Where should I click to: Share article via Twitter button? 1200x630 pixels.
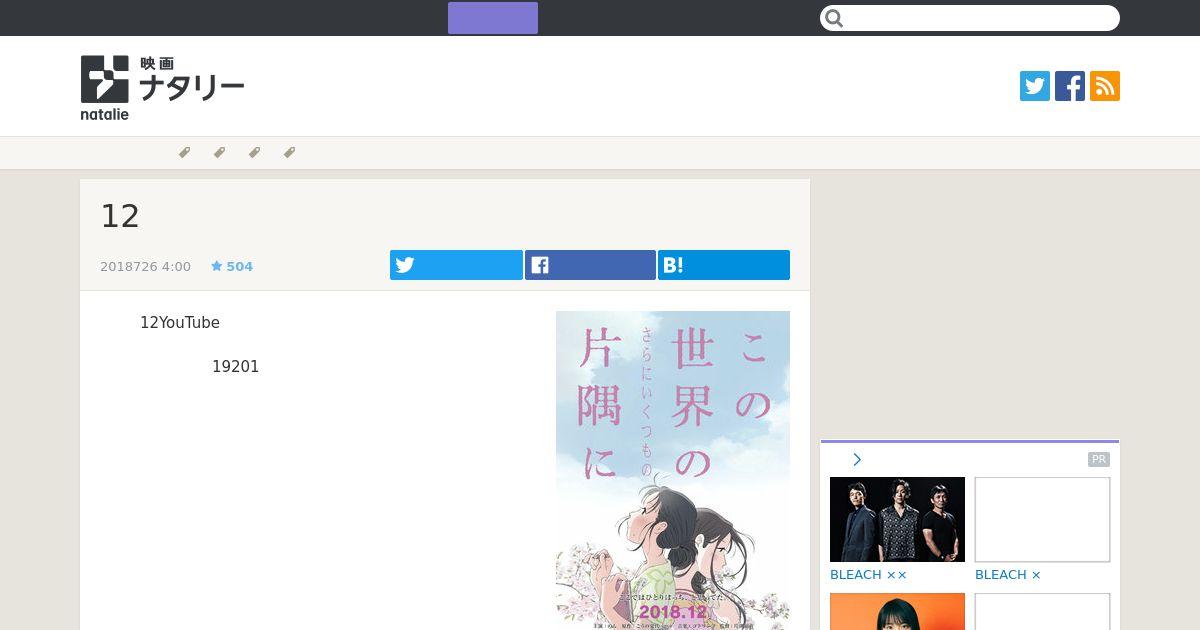coord(456,265)
